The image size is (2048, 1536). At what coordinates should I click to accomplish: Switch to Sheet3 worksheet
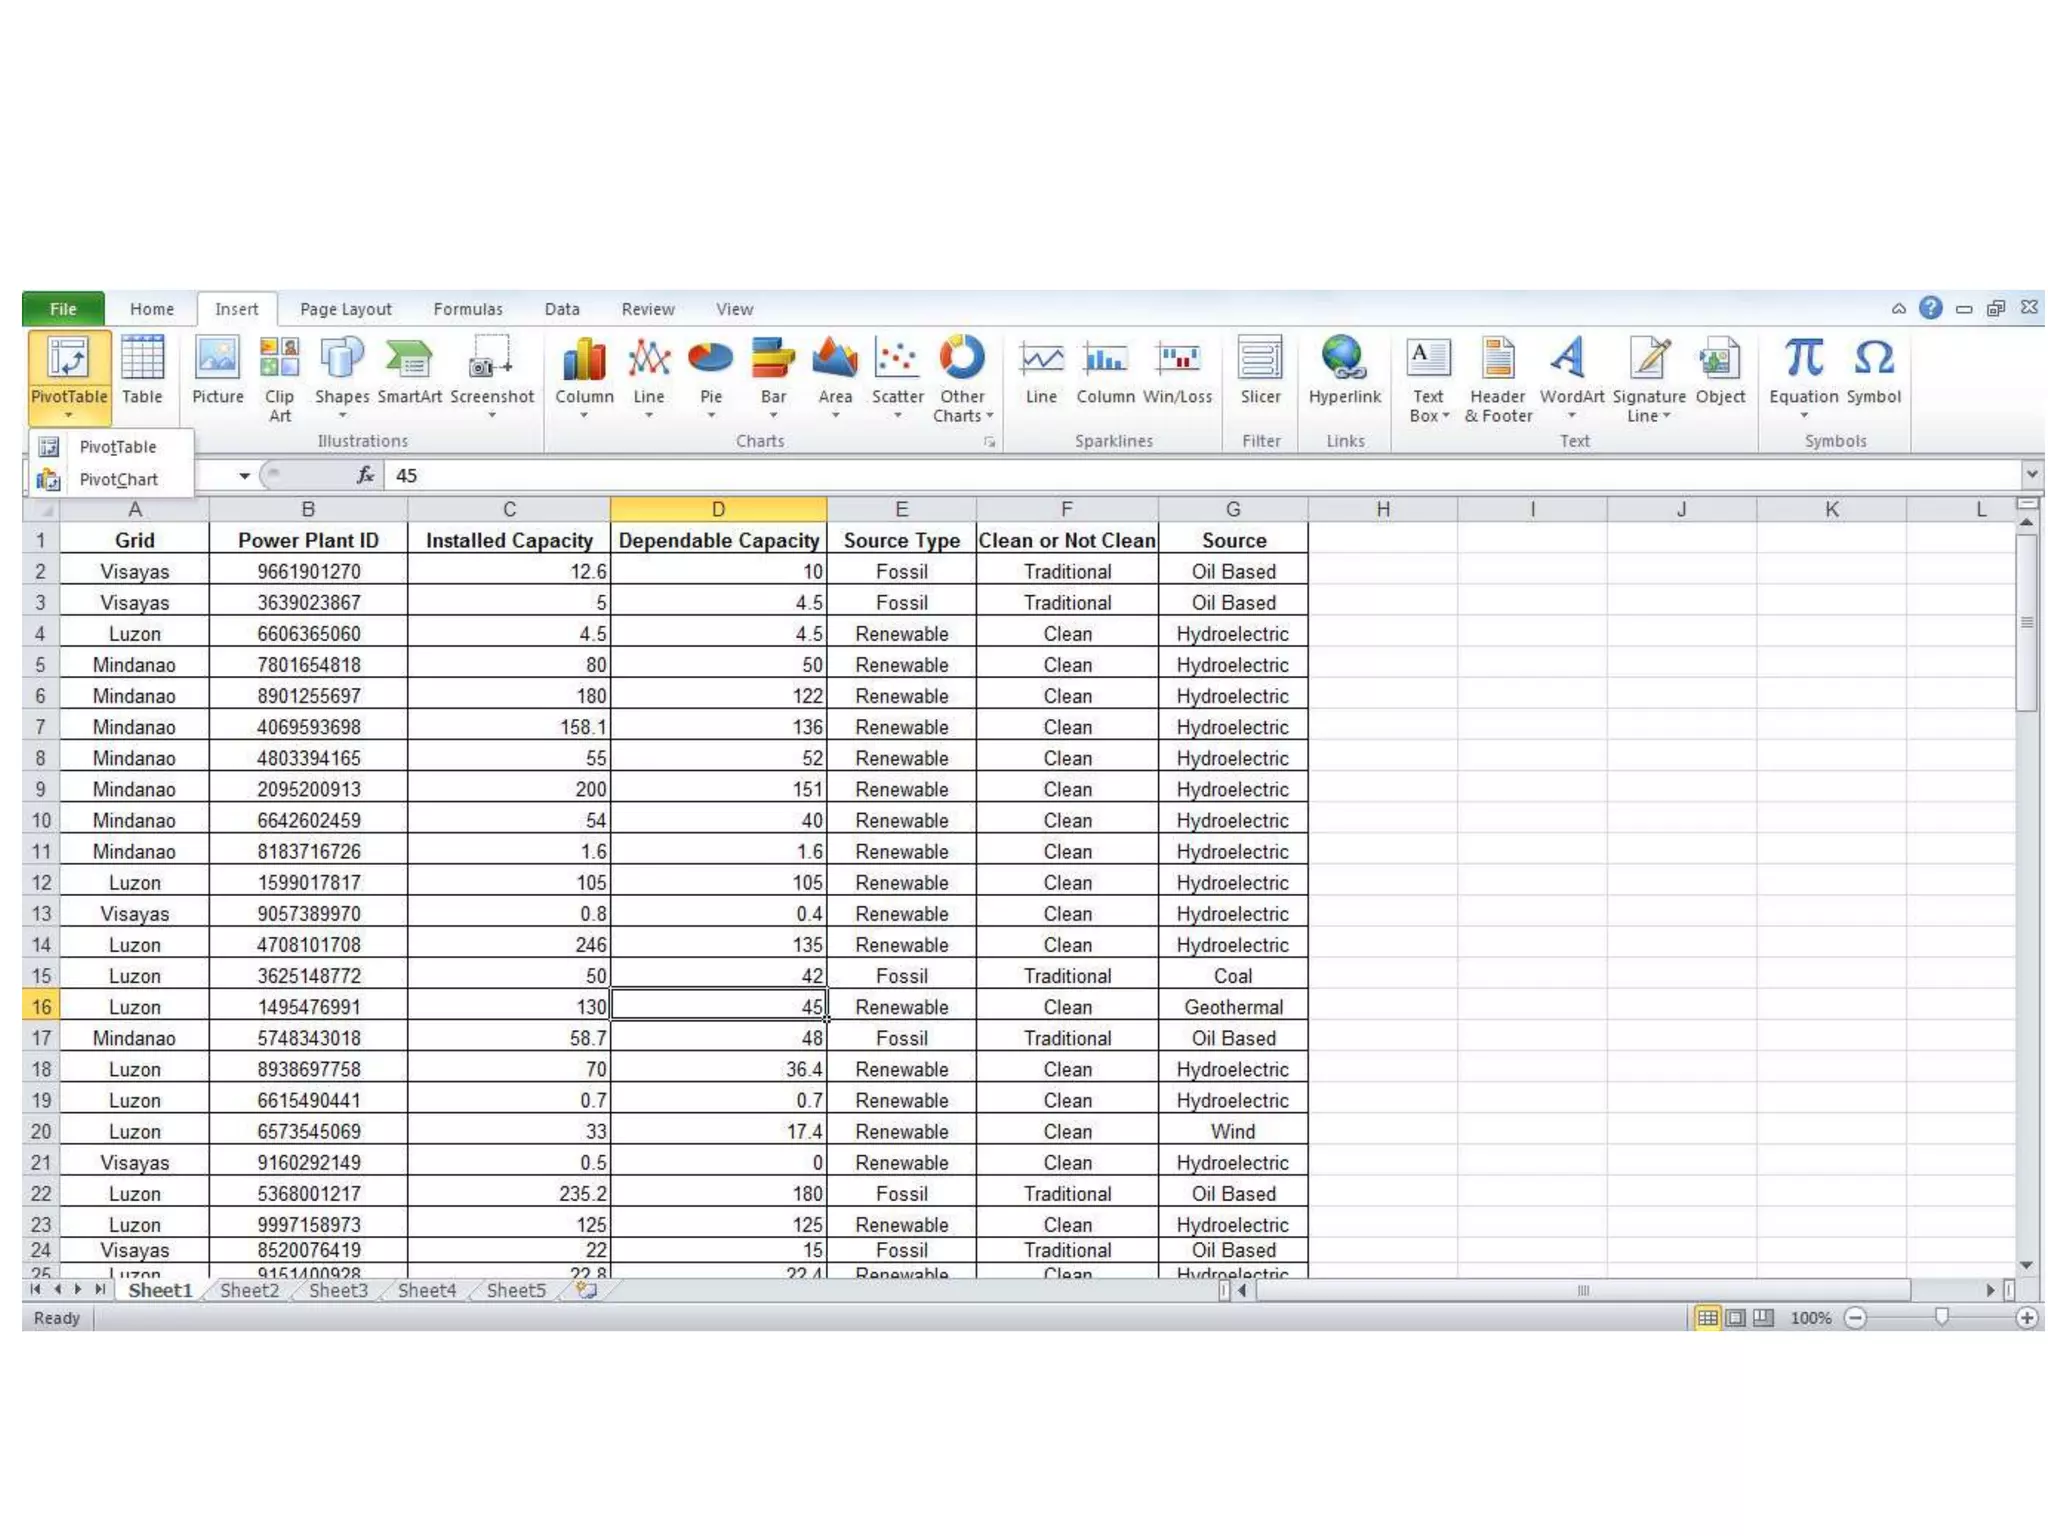338,1290
